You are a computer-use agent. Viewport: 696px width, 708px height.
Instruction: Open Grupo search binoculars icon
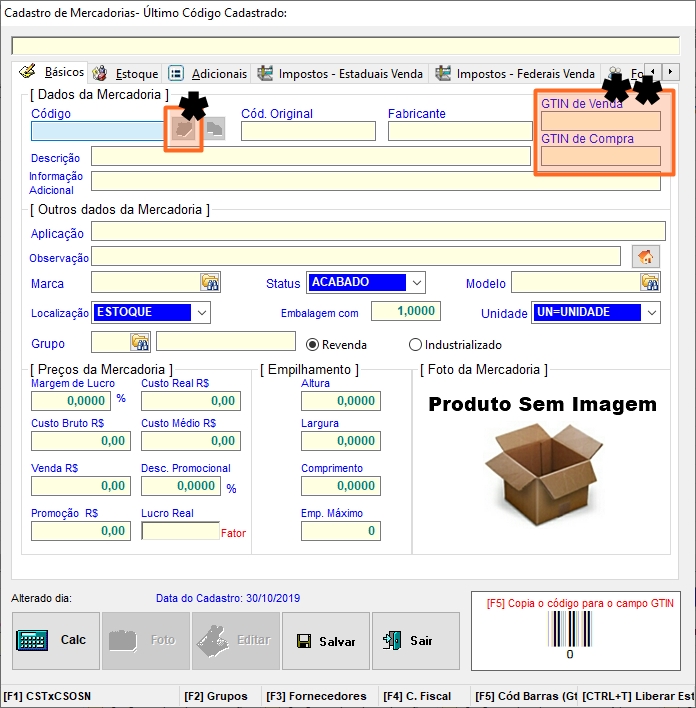pos(139,343)
